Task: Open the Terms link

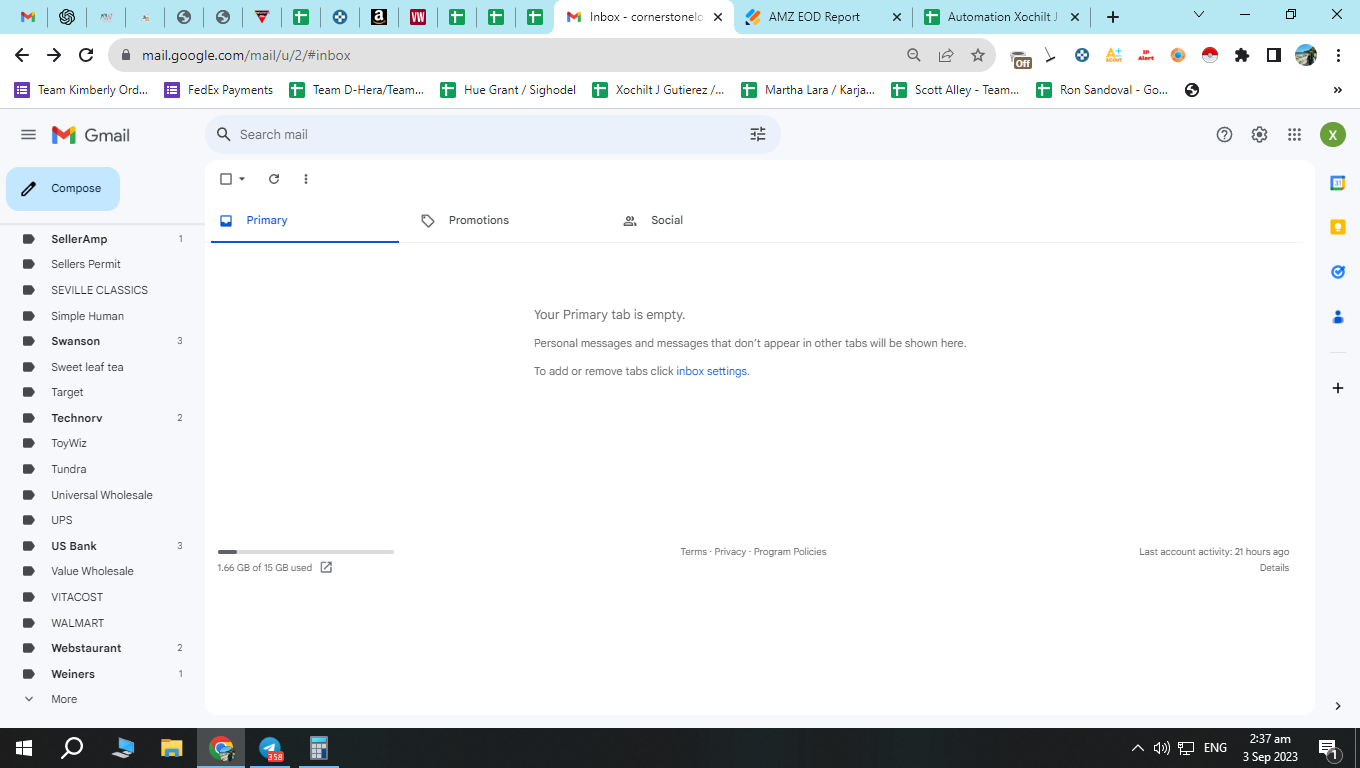Action: (x=693, y=552)
